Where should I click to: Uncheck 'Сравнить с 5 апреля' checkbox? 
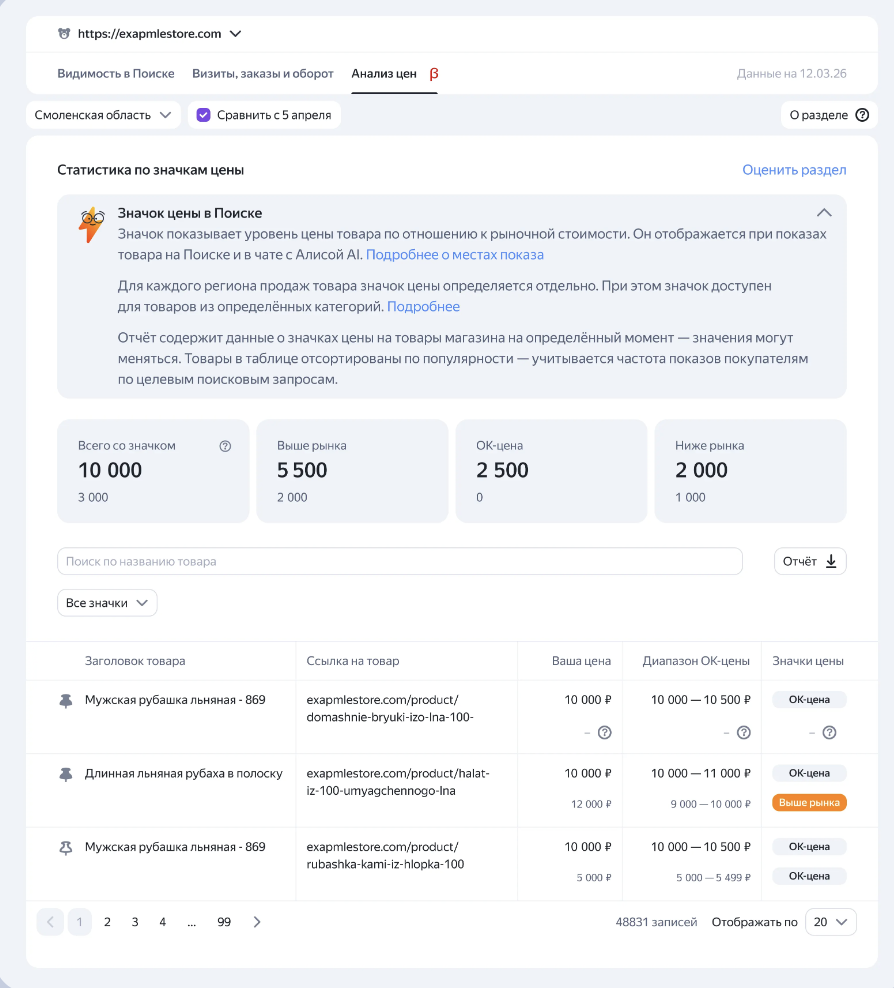click(204, 115)
